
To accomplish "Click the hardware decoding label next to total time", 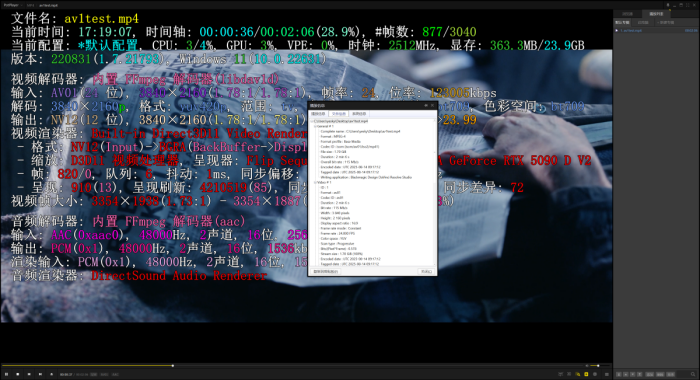I will 94,375.
